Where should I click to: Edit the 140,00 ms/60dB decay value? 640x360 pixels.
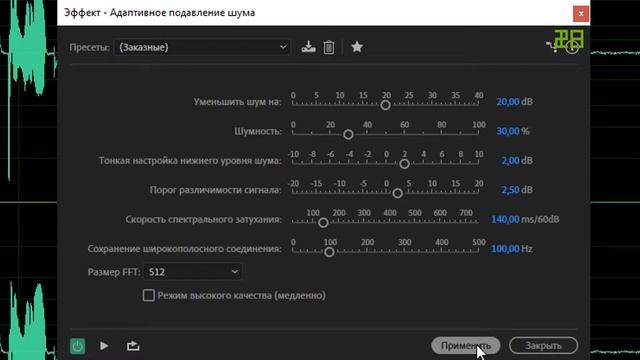point(505,219)
